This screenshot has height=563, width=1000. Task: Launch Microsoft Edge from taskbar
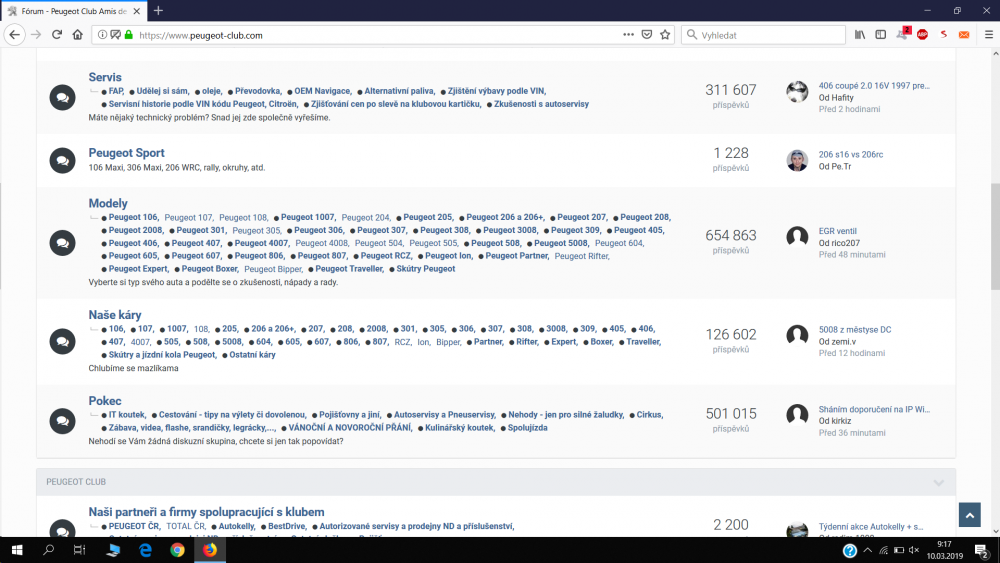[x=145, y=550]
